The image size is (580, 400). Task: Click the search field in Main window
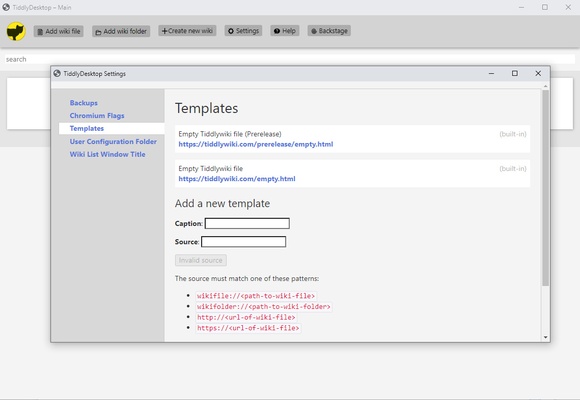coord(290,59)
